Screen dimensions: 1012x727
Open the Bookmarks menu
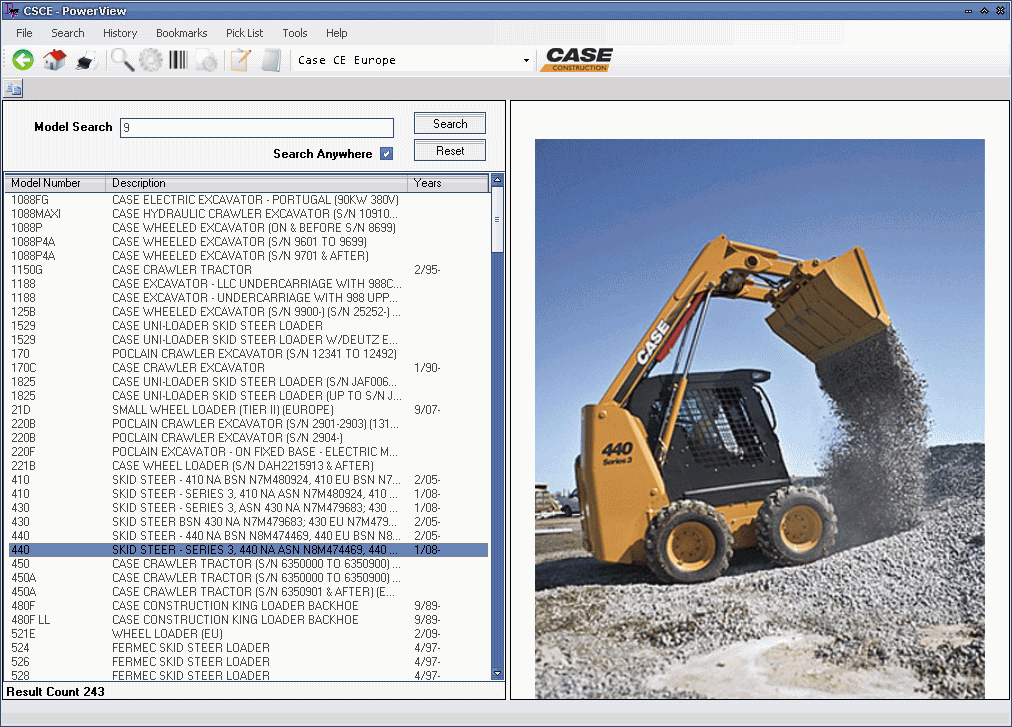[181, 33]
